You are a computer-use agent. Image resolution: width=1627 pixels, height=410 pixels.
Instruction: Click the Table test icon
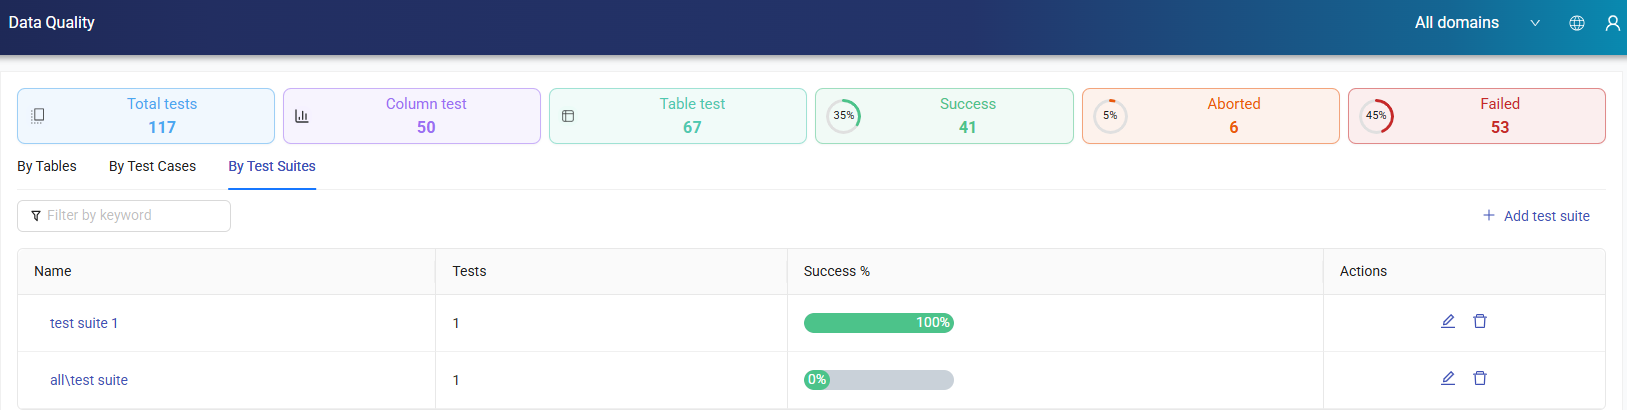tap(568, 116)
